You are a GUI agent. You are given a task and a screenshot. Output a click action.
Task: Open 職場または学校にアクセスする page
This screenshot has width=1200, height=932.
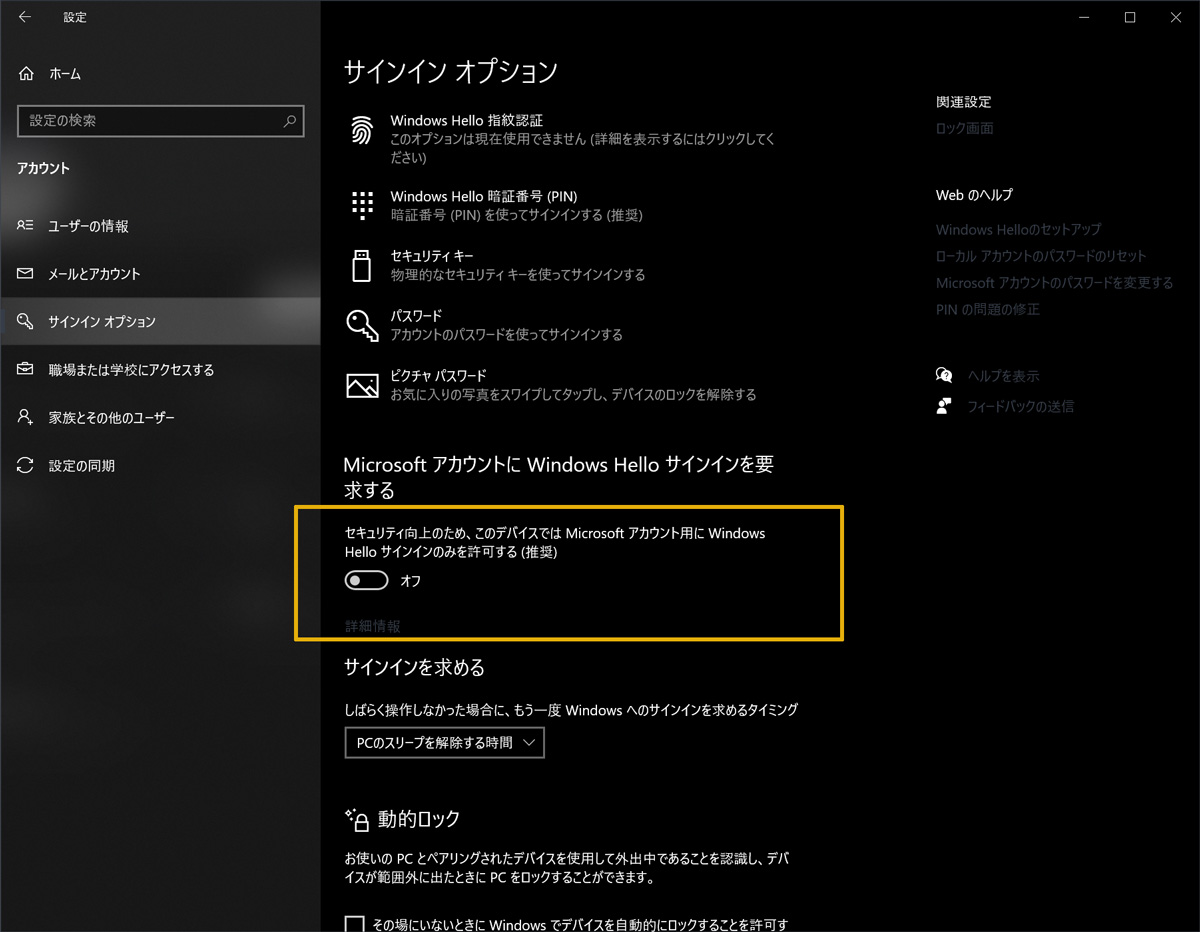pyautogui.click(x=160, y=370)
